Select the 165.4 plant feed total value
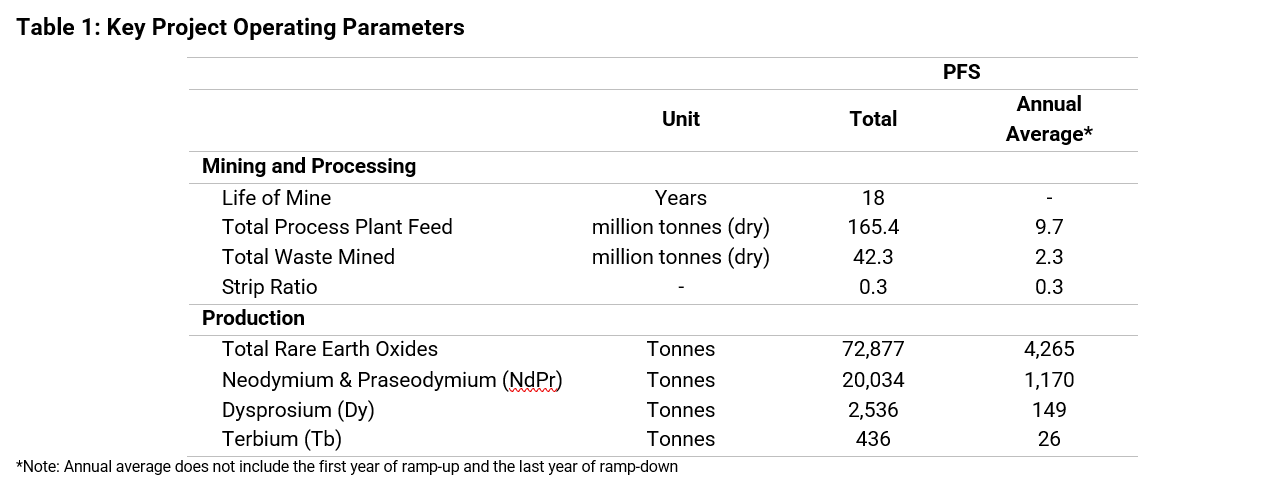The height and width of the screenshot is (487, 1269). tap(872, 227)
